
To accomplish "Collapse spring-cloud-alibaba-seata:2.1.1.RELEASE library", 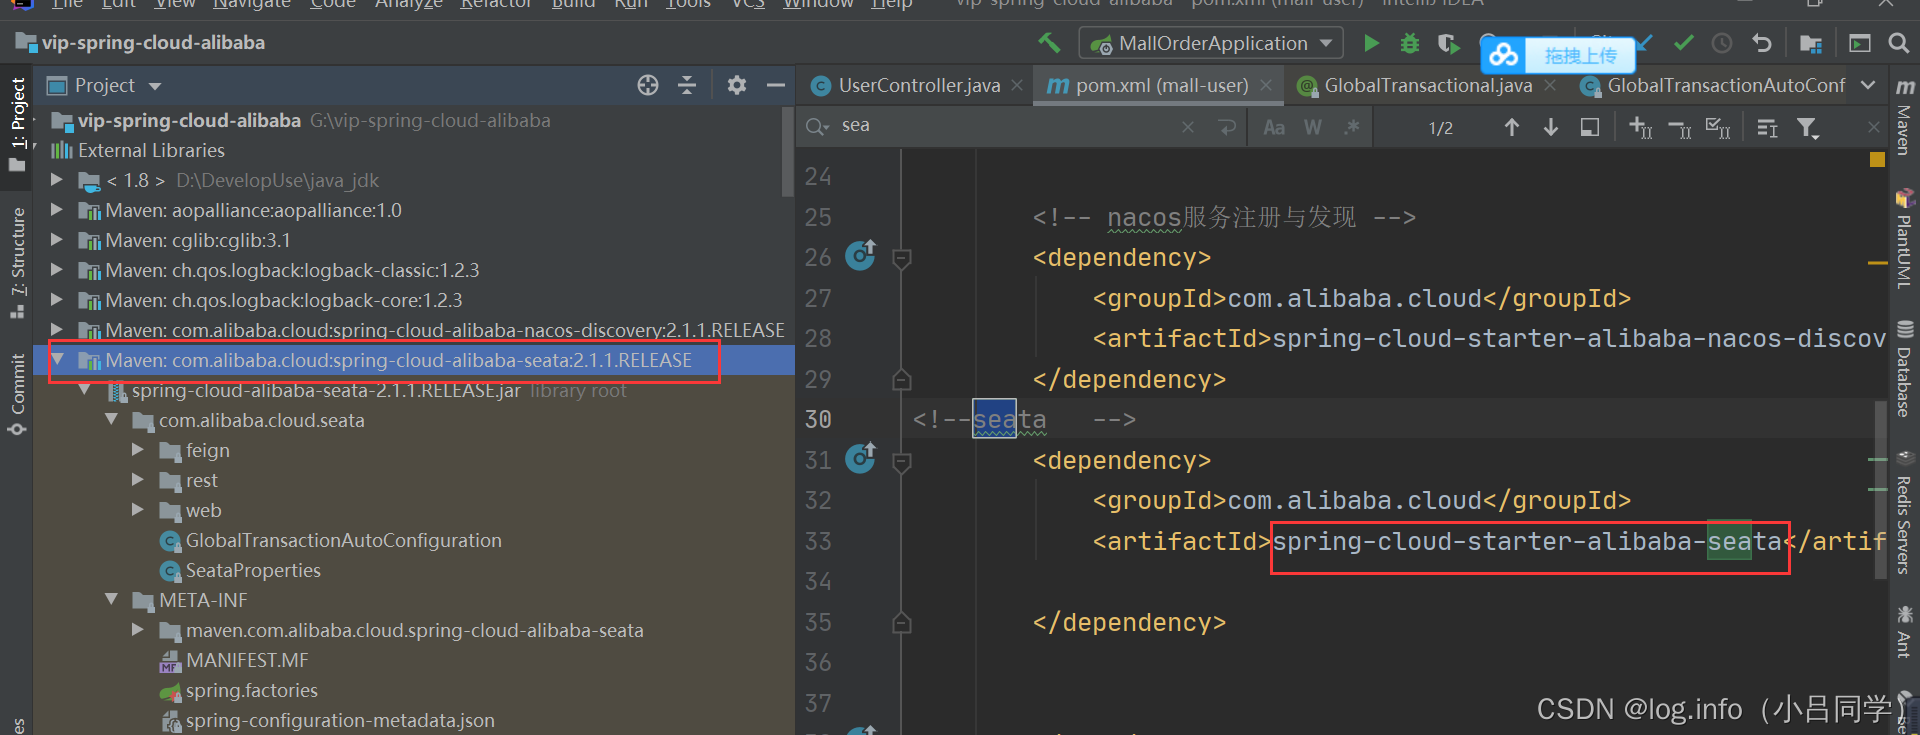I will (57, 360).
